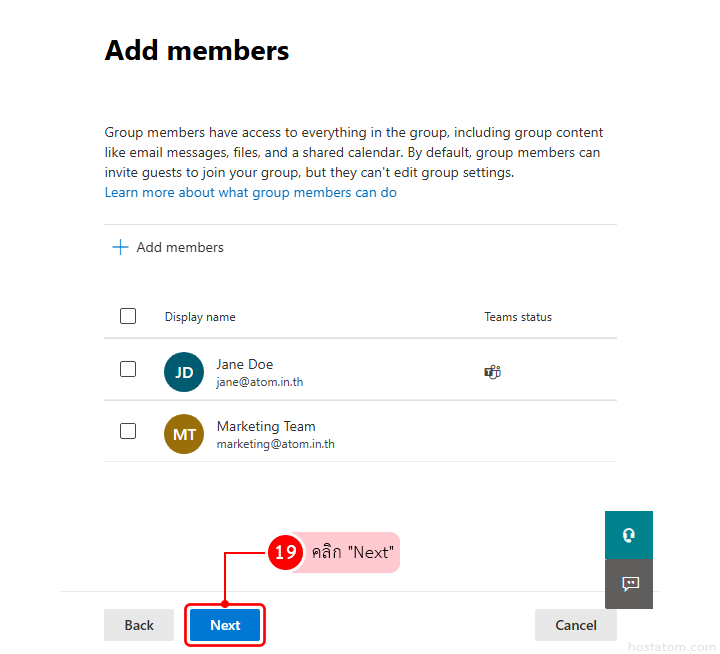Click the plus icon beside Add members
The height and width of the screenshot is (654, 720).
click(x=120, y=247)
